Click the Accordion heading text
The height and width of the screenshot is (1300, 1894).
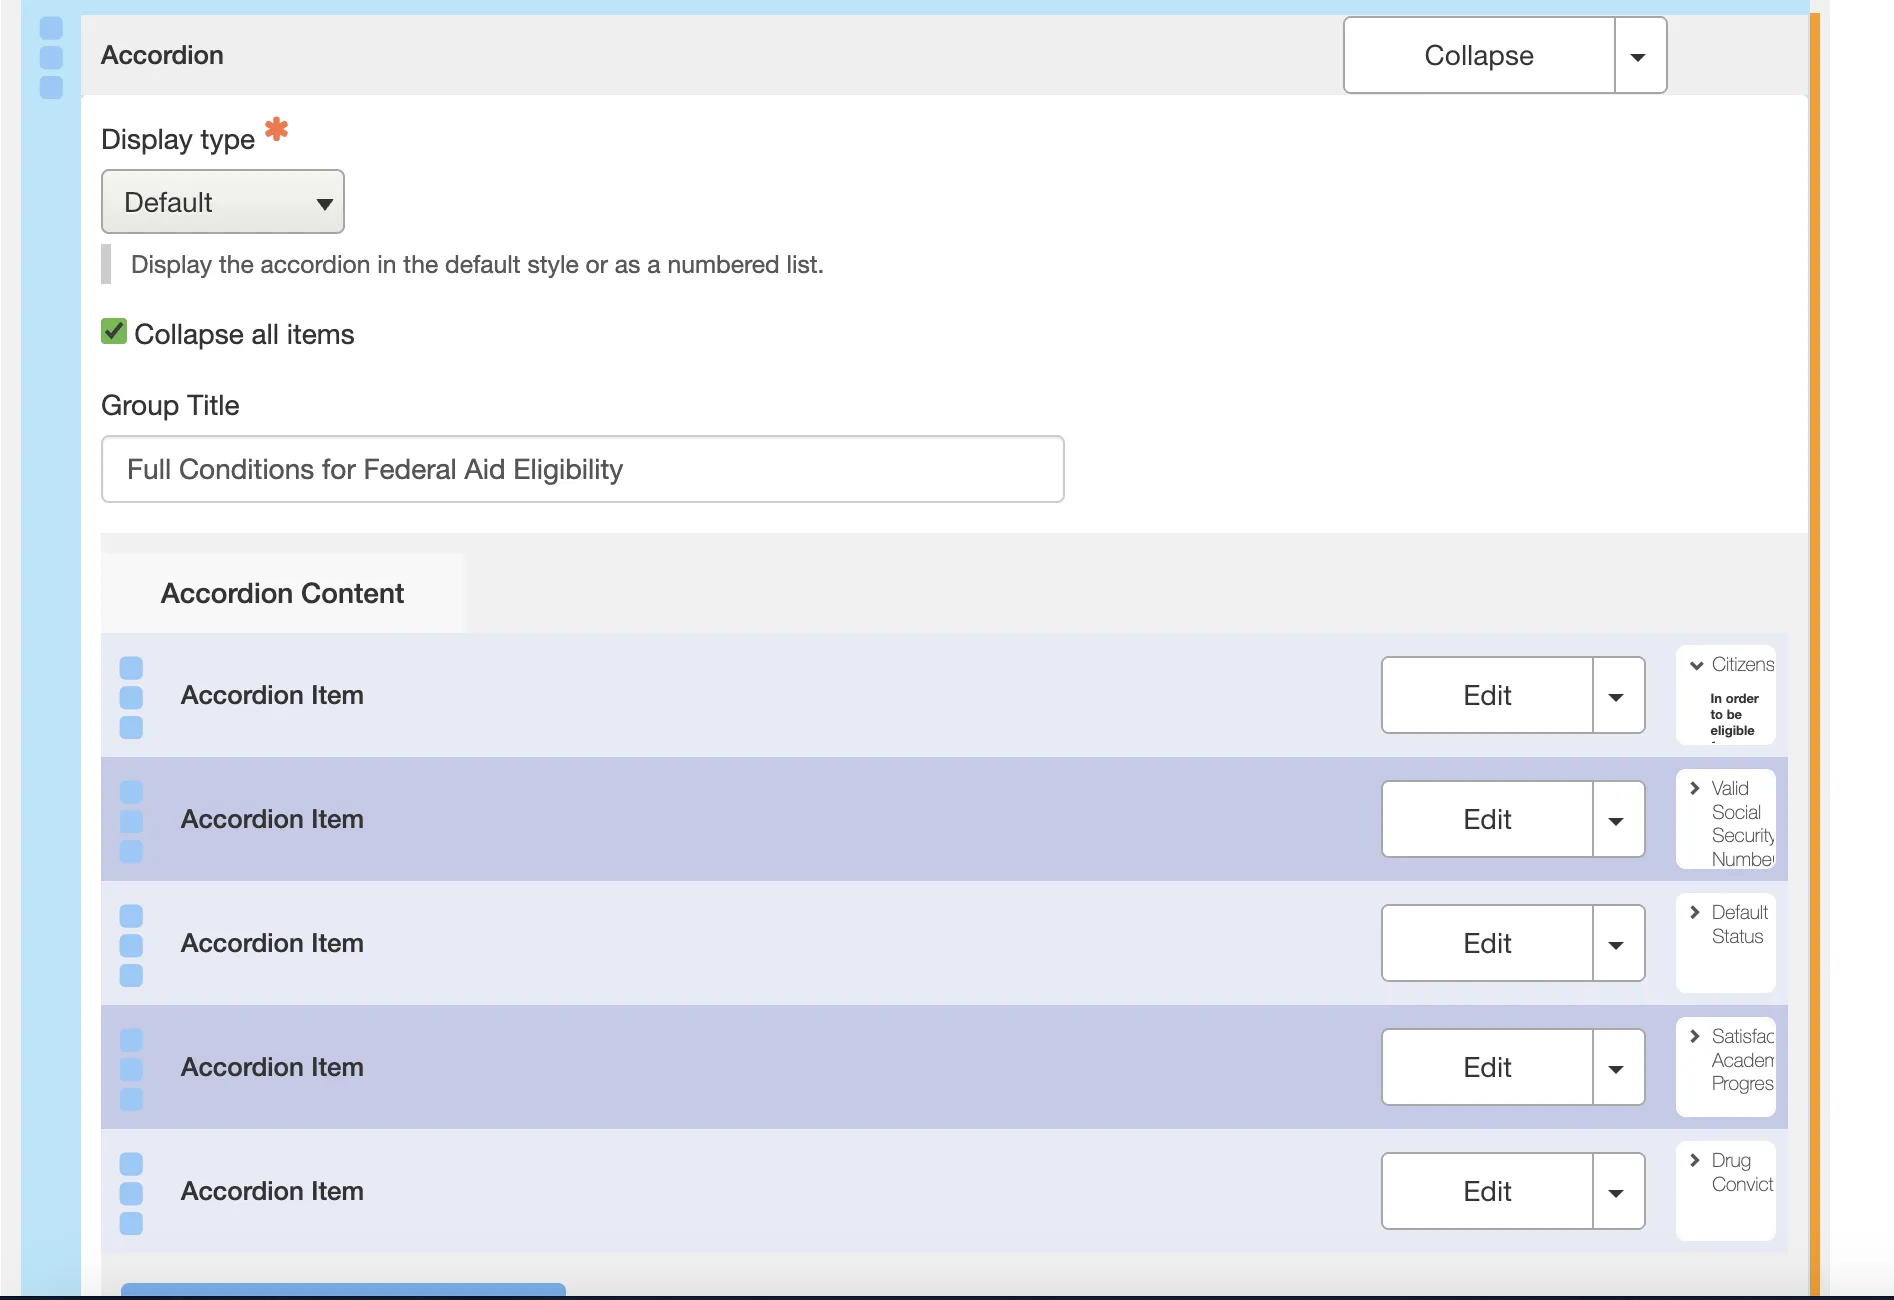coord(162,55)
